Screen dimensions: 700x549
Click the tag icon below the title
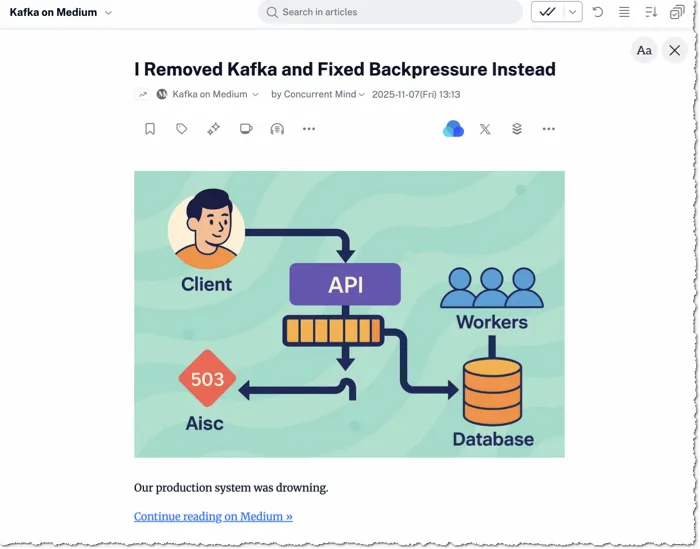point(182,129)
